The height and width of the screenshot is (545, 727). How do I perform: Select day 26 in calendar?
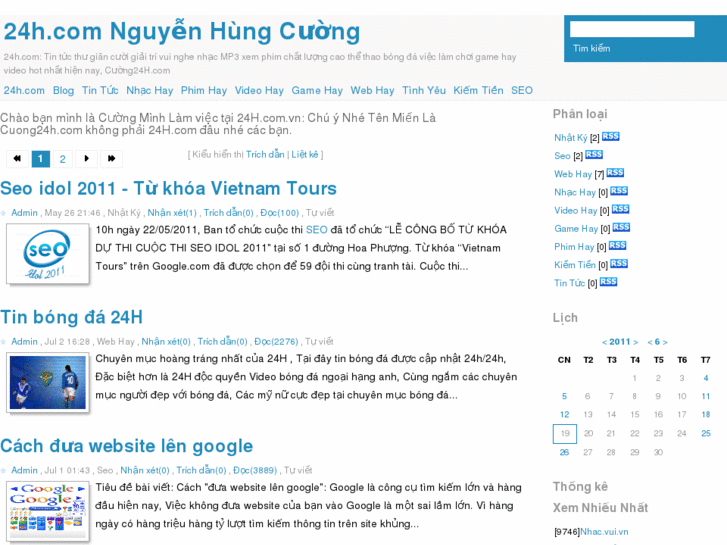pyautogui.click(x=564, y=452)
